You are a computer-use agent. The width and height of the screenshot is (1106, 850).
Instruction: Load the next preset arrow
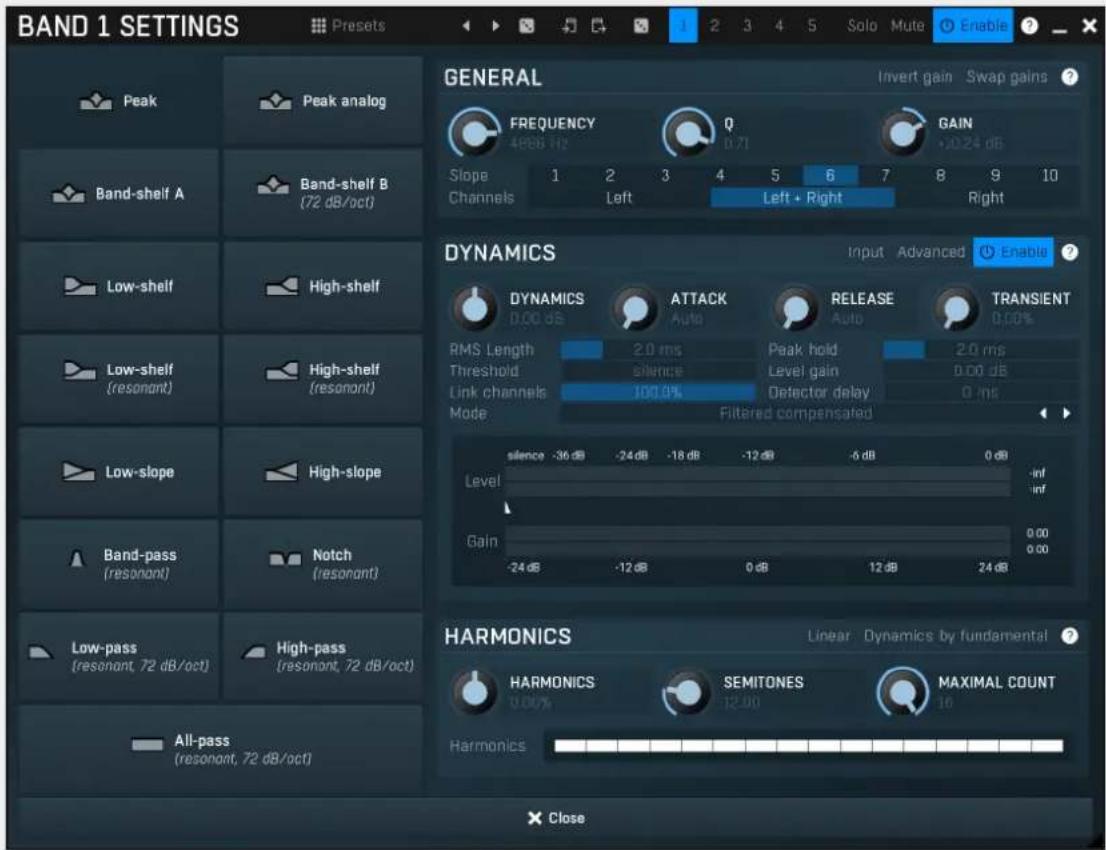coord(496,26)
